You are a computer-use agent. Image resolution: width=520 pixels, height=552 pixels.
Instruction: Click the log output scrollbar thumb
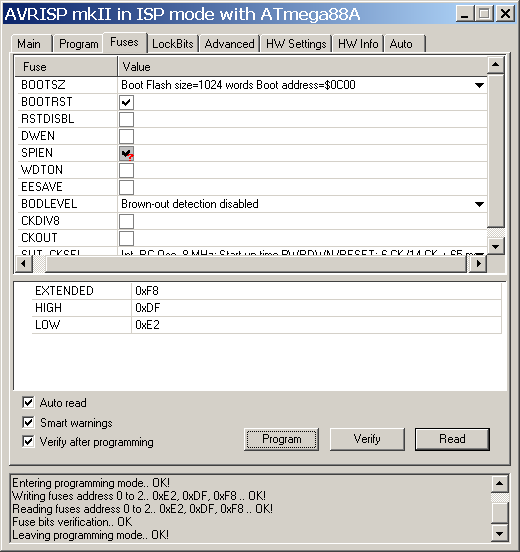[500, 513]
